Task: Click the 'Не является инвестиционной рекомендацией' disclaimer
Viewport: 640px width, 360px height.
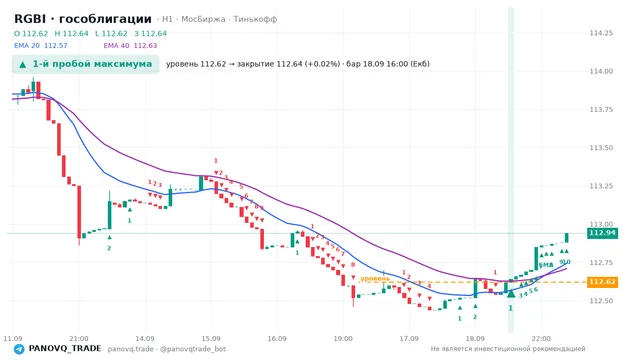Action: pyautogui.click(x=508, y=349)
